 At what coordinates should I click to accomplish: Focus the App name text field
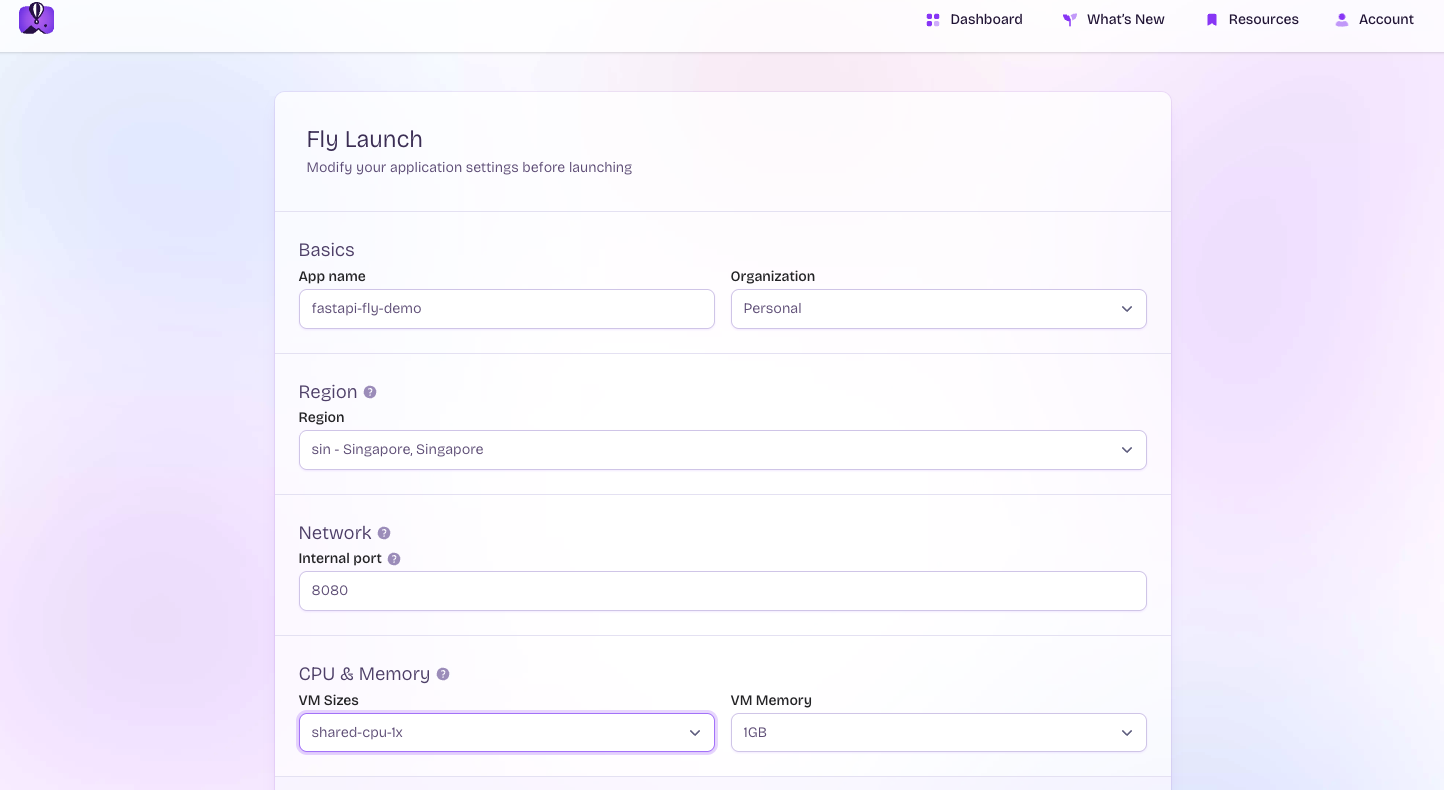coord(506,309)
